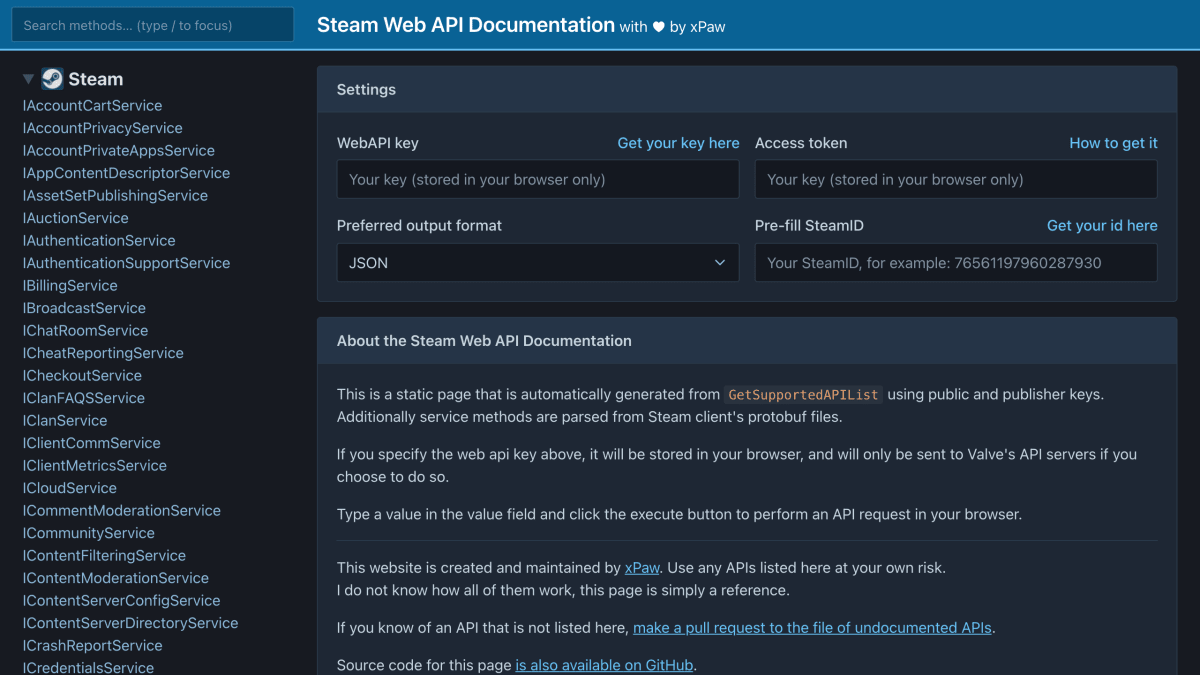Click the Steam Web API Documentation title
This screenshot has width=1200, height=675.
tap(466, 25)
